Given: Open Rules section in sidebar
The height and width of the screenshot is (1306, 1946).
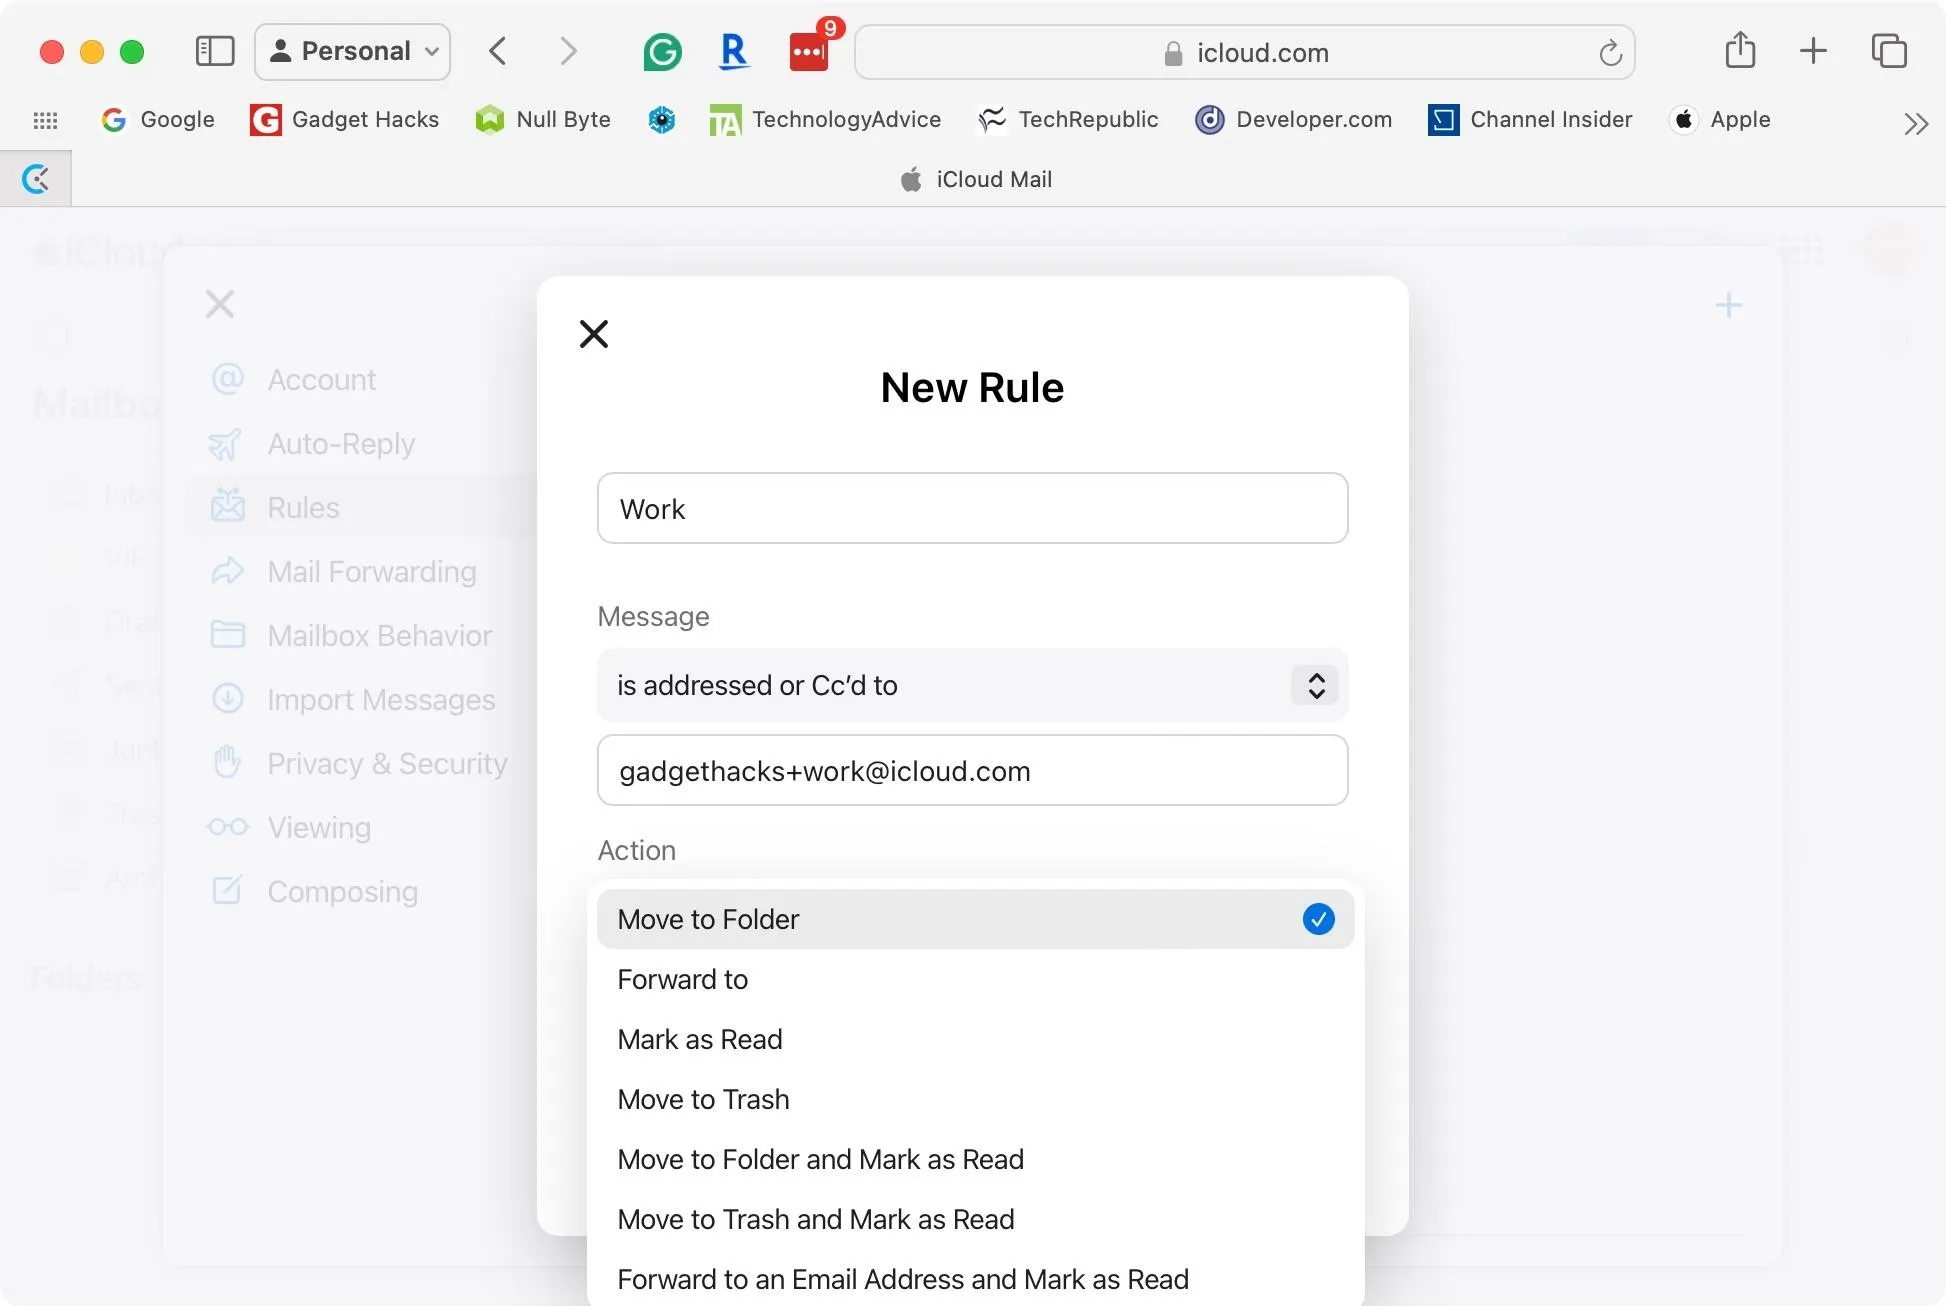Looking at the screenshot, I should (362, 508).
